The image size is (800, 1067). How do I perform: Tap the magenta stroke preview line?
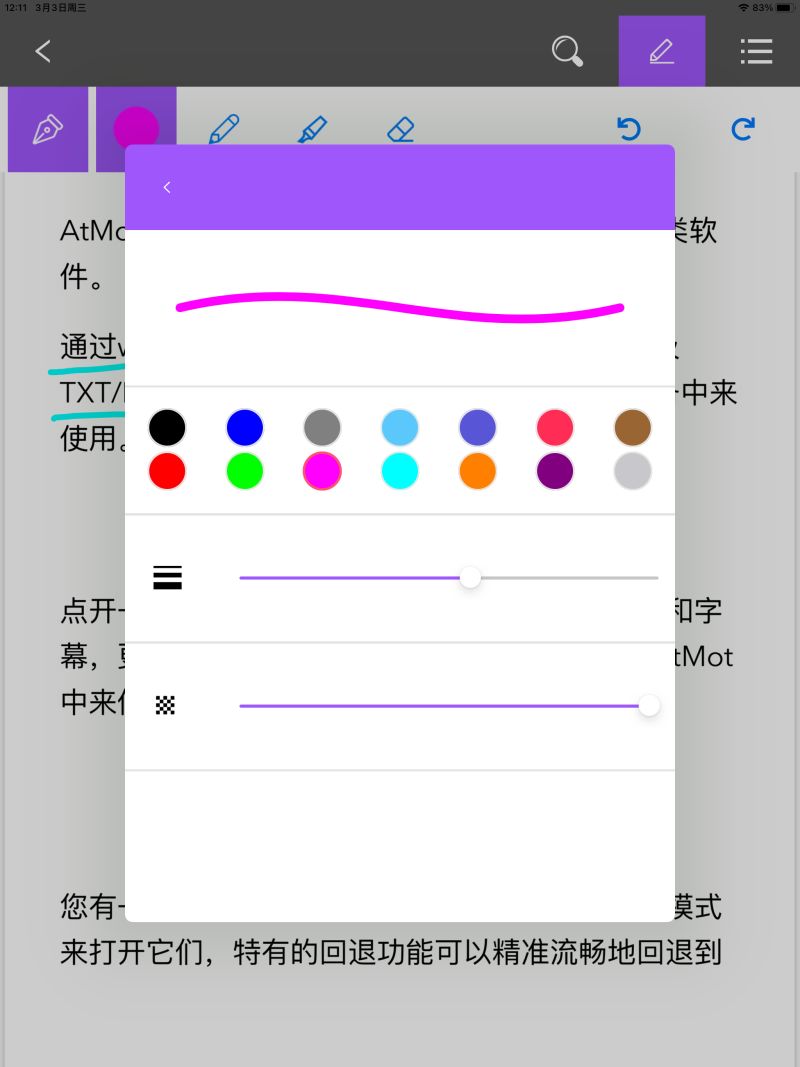coord(400,308)
